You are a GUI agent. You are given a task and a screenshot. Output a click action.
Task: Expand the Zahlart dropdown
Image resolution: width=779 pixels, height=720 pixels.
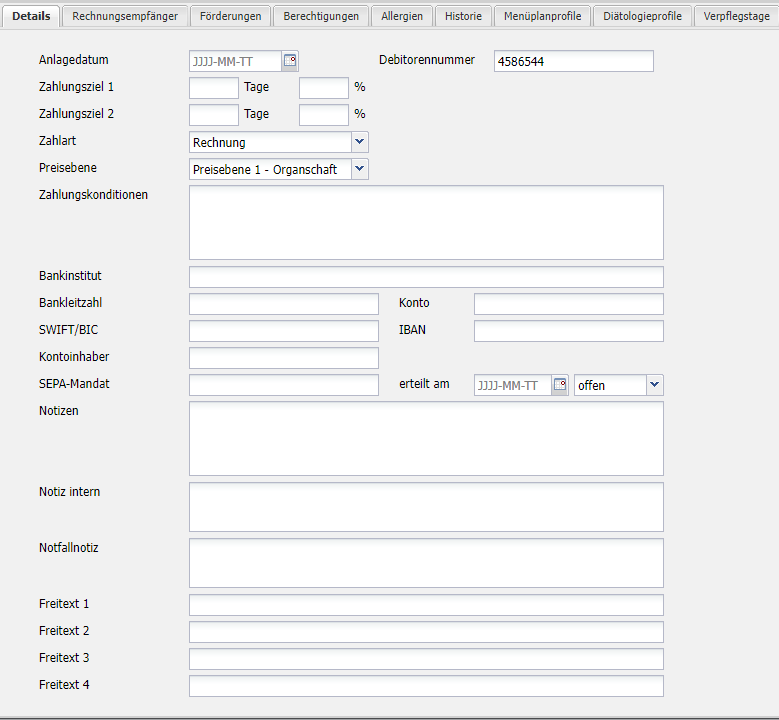pos(360,142)
